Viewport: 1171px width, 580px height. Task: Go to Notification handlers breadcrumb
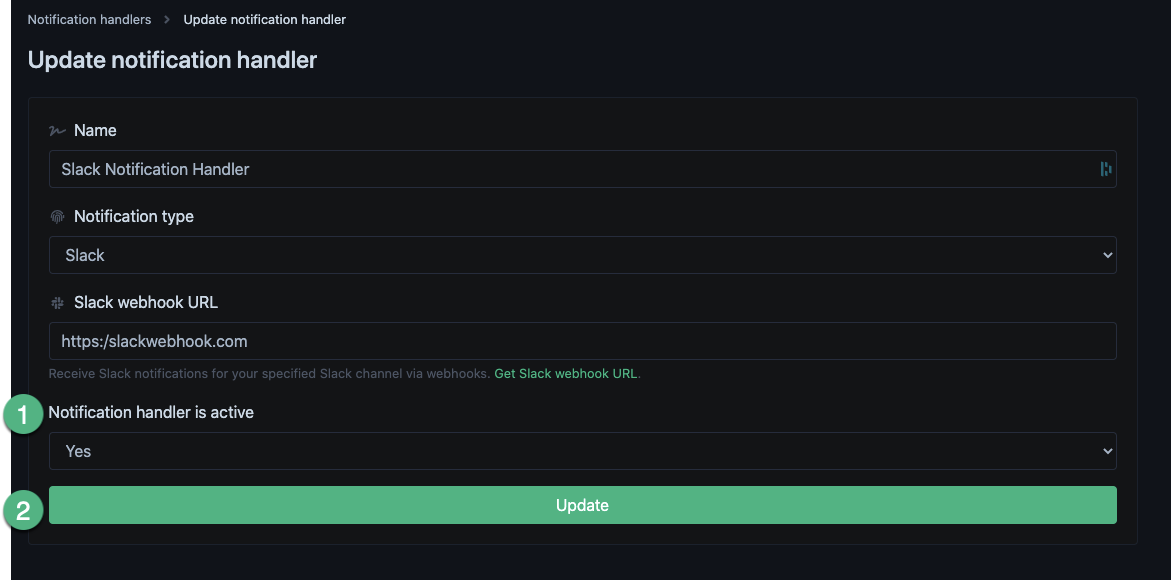pos(89,20)
